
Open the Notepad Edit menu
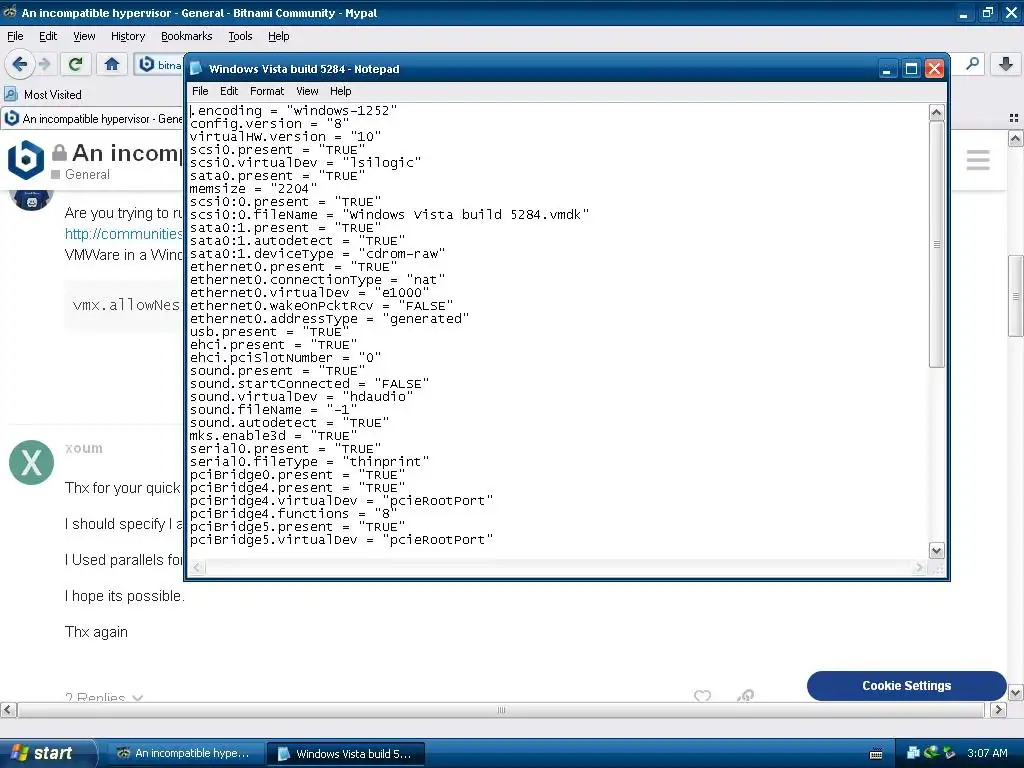pyautogui.click(x=229, y=91)
